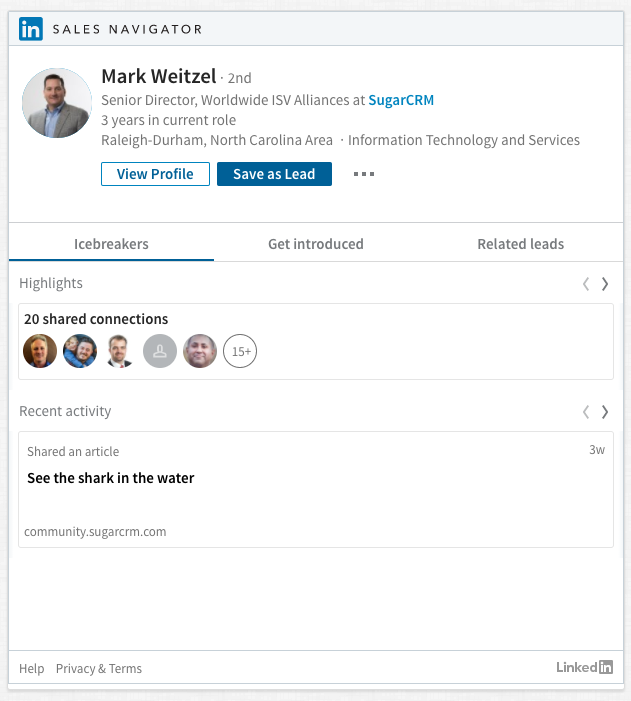Click the gray placeholder connection avatar
Image resolution: width=631 pixels, height=701 pixels.
pos(160,351)
